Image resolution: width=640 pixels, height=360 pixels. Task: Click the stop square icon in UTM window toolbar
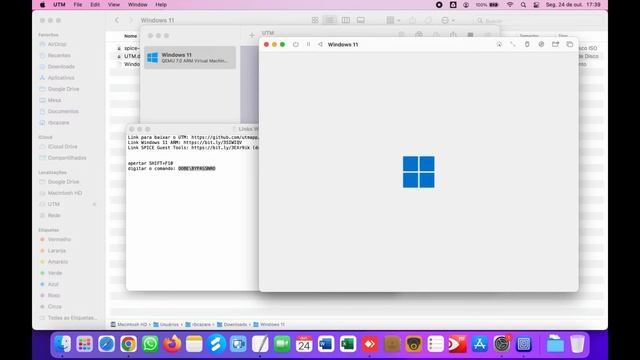tap(470, 35)
